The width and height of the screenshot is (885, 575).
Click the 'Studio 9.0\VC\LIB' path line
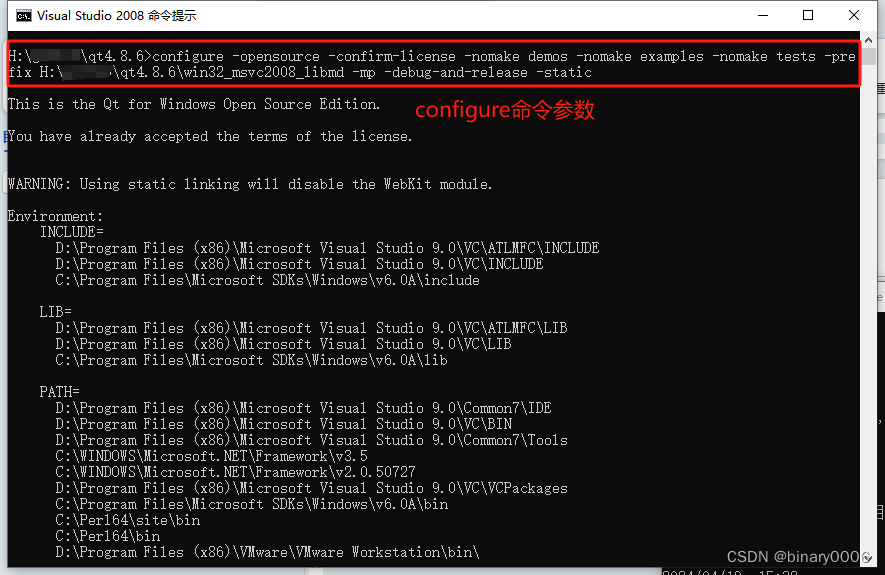click(x=283, y=344)
